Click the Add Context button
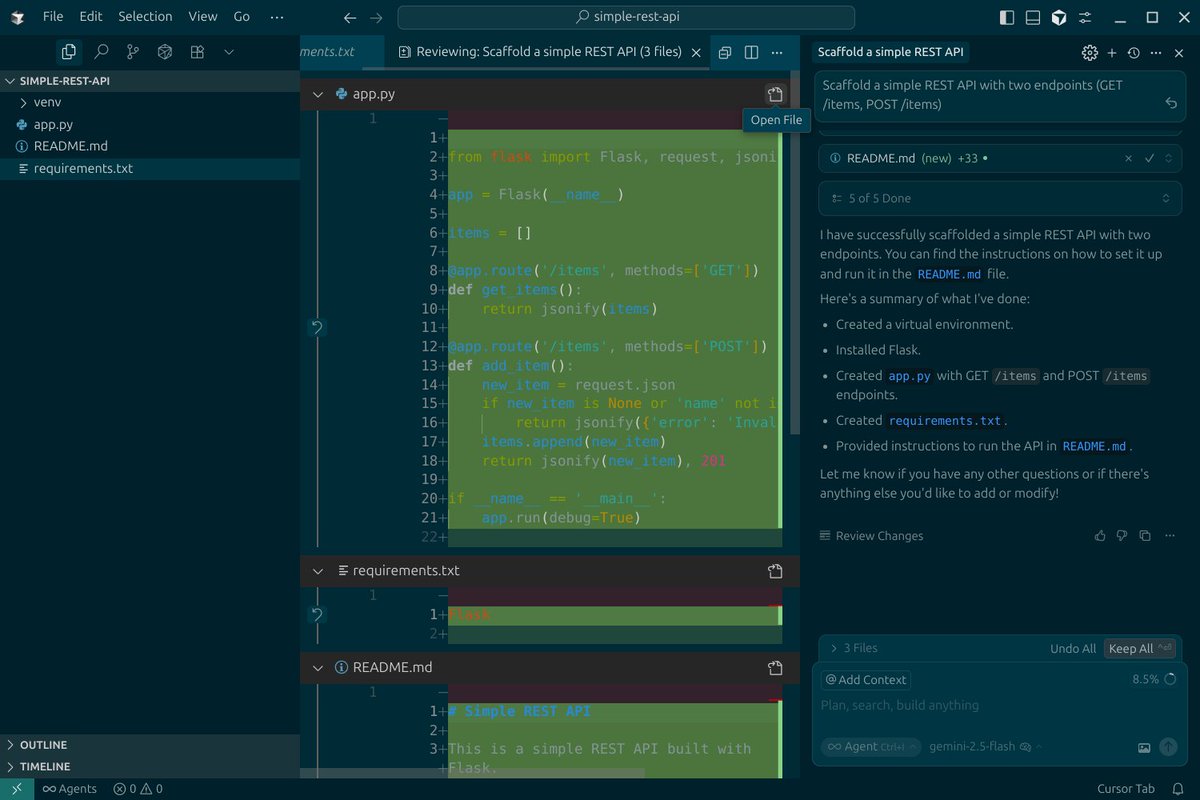This screenshot has width=1200, height=800. [x=866, y=680]
